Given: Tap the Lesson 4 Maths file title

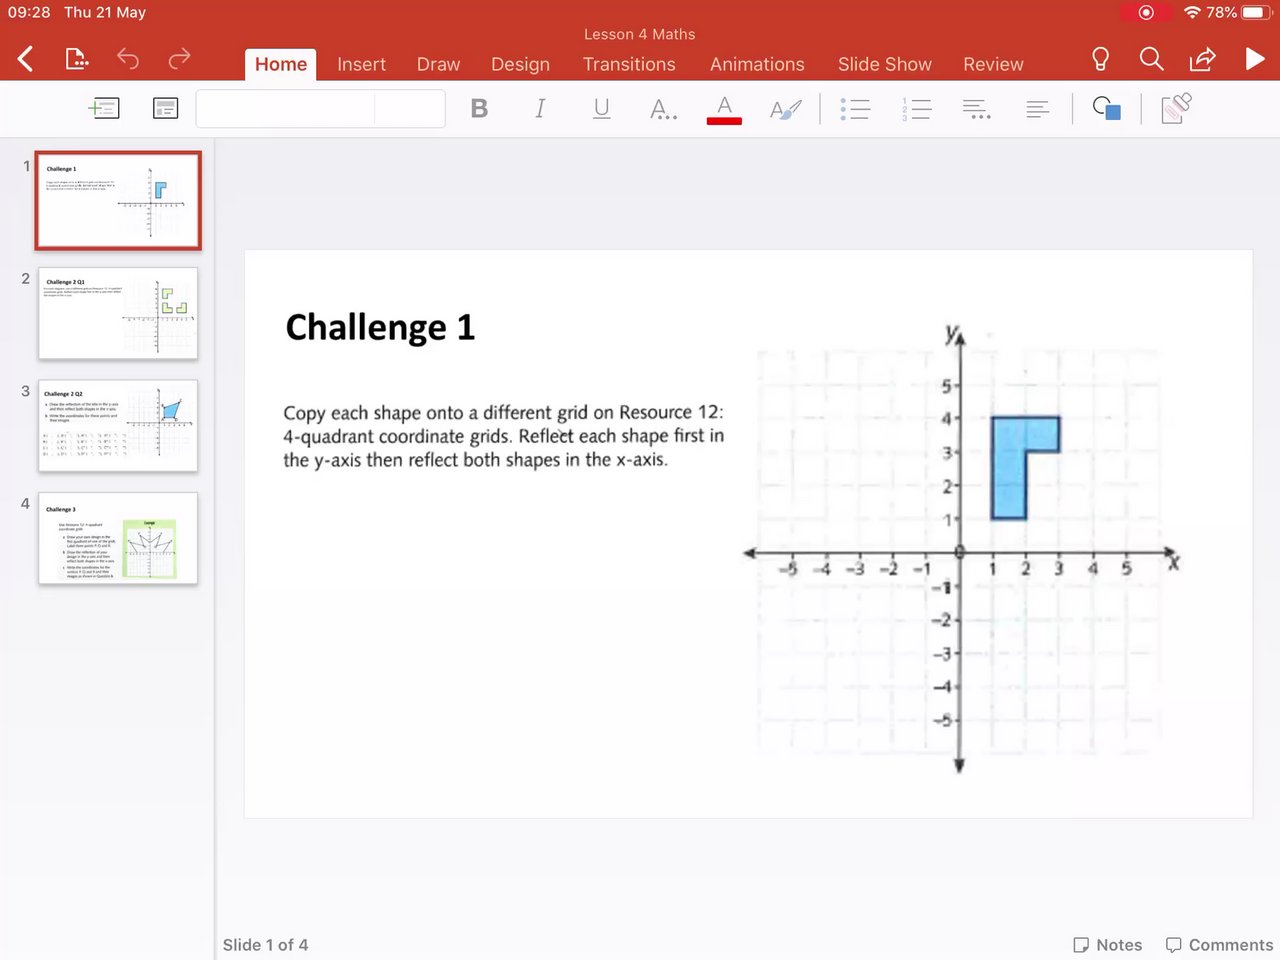Looking at the screenshot, I should coord(640,34).
